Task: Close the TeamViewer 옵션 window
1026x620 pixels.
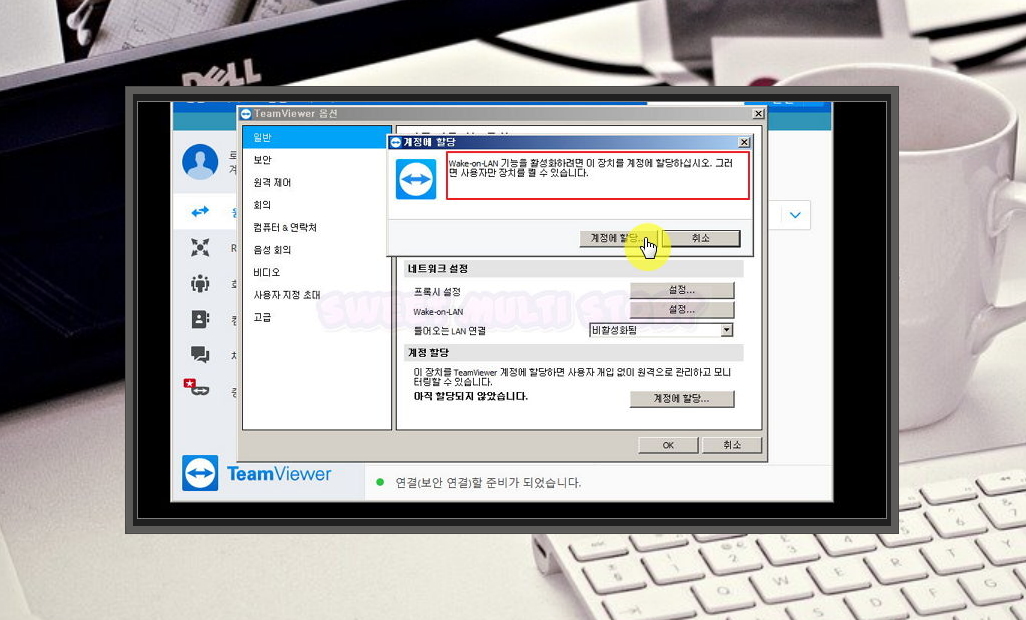Action: pyautogui.click(x=758, y=114)
